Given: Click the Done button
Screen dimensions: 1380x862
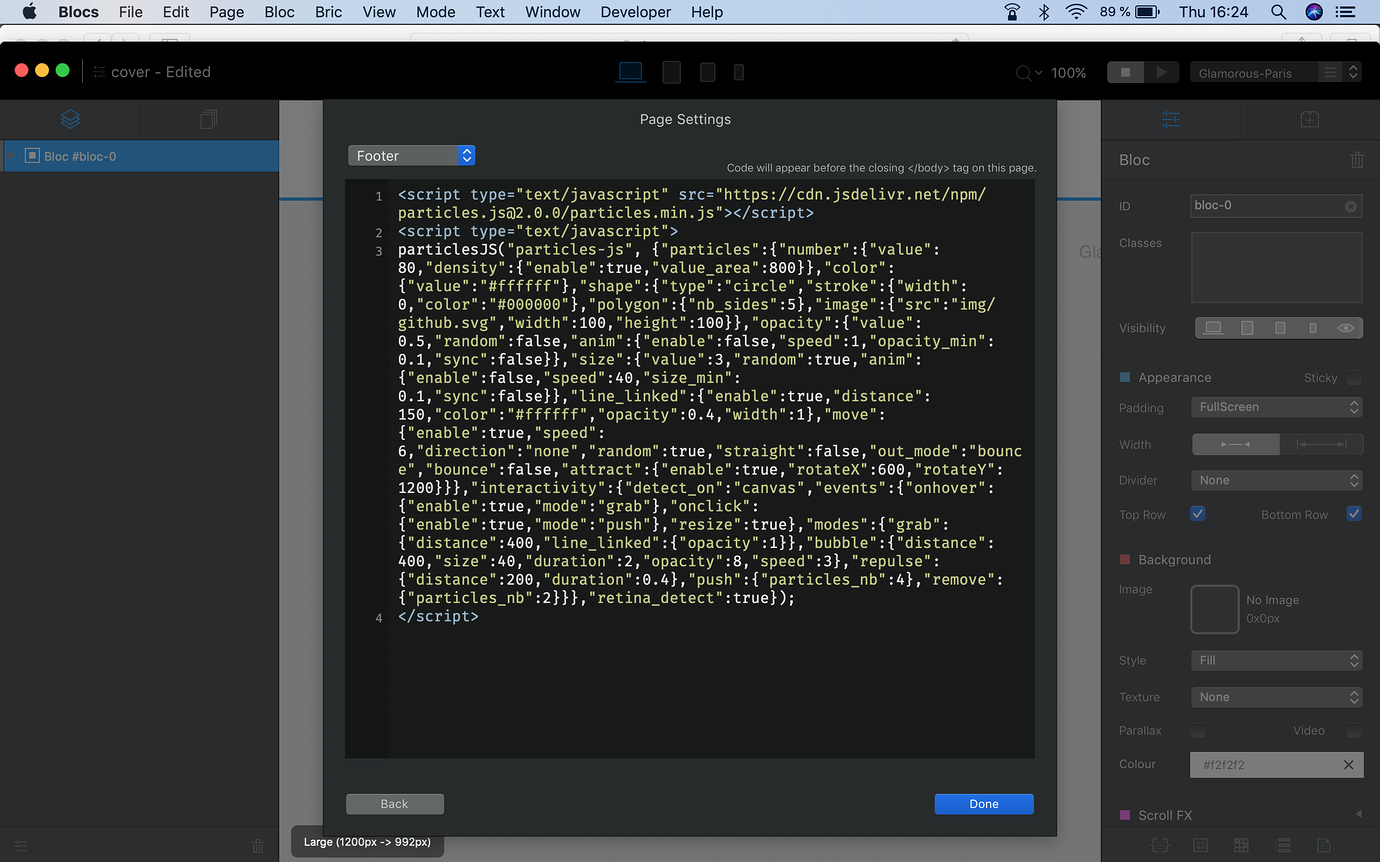Looking at the screenshot, I should click(x=983, y=803).
